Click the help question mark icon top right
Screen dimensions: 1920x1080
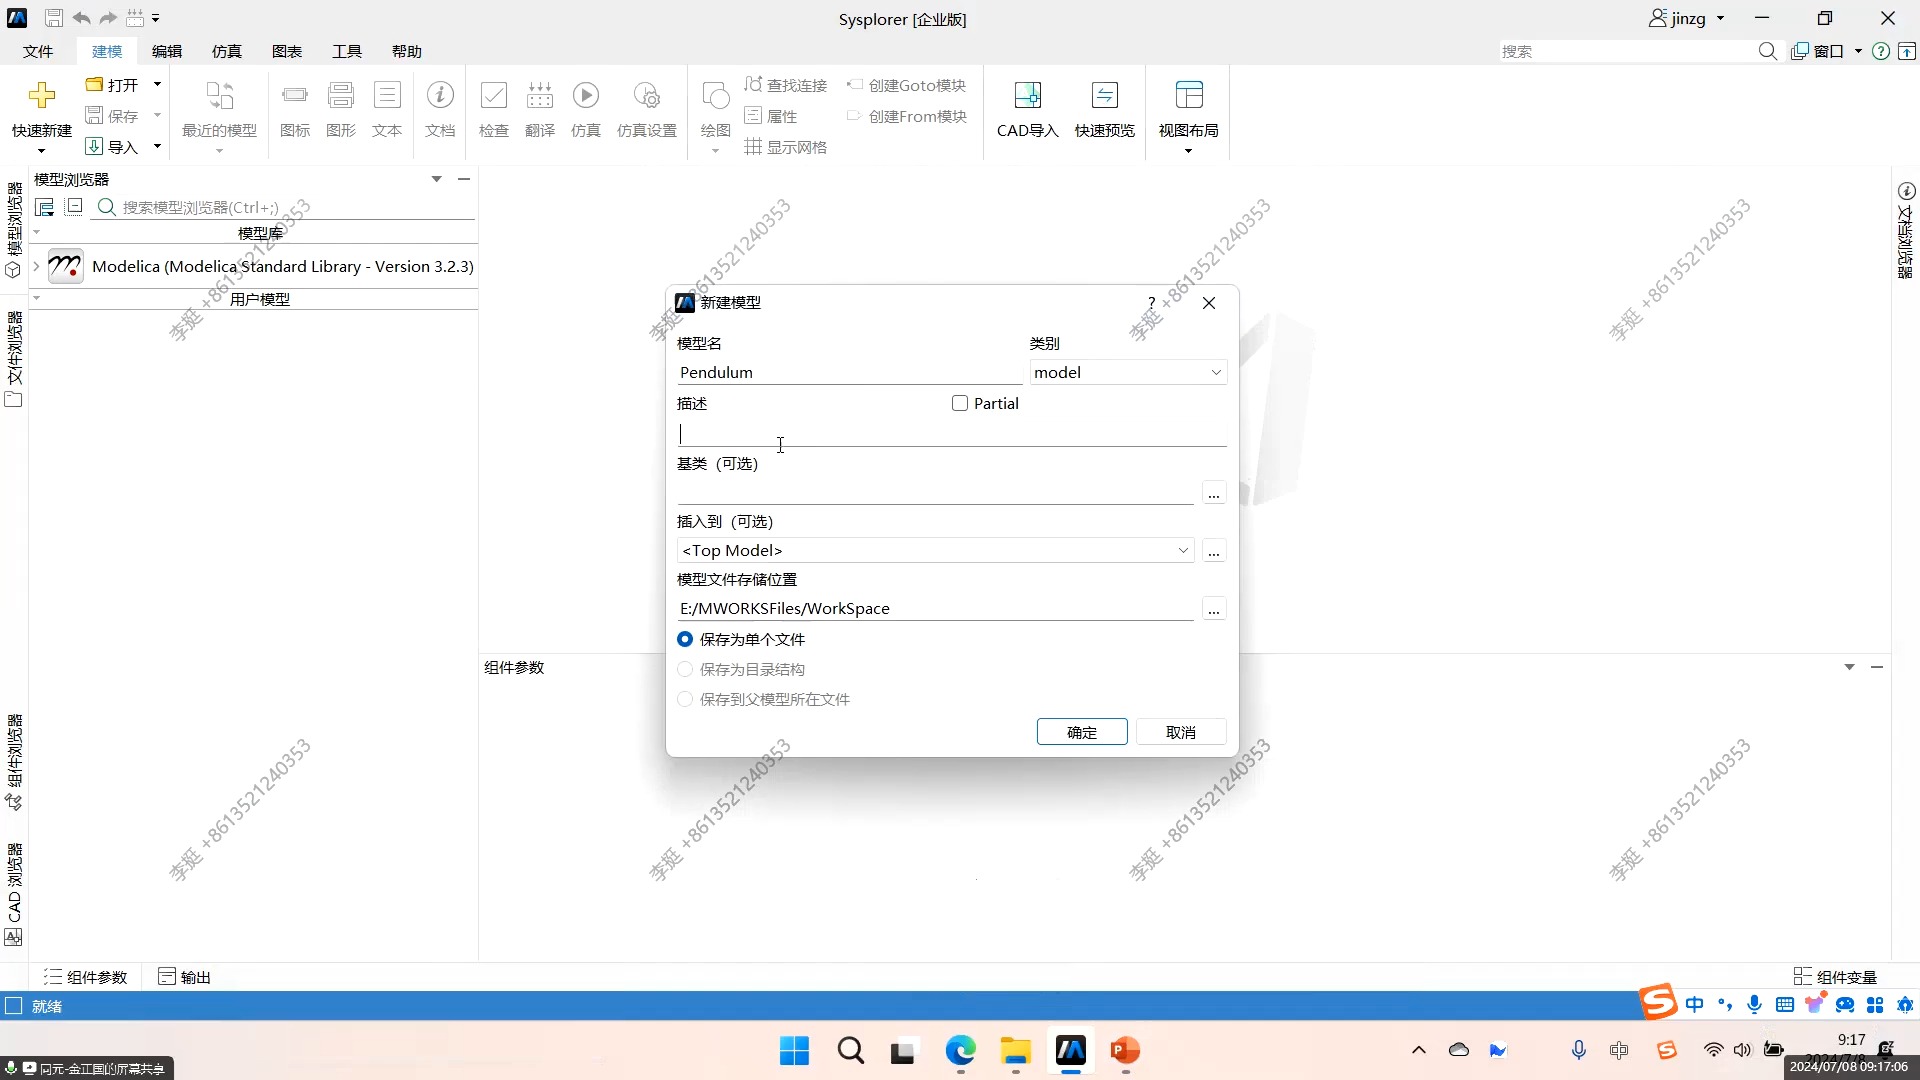pyautogui.click(x=1880, y=51)
